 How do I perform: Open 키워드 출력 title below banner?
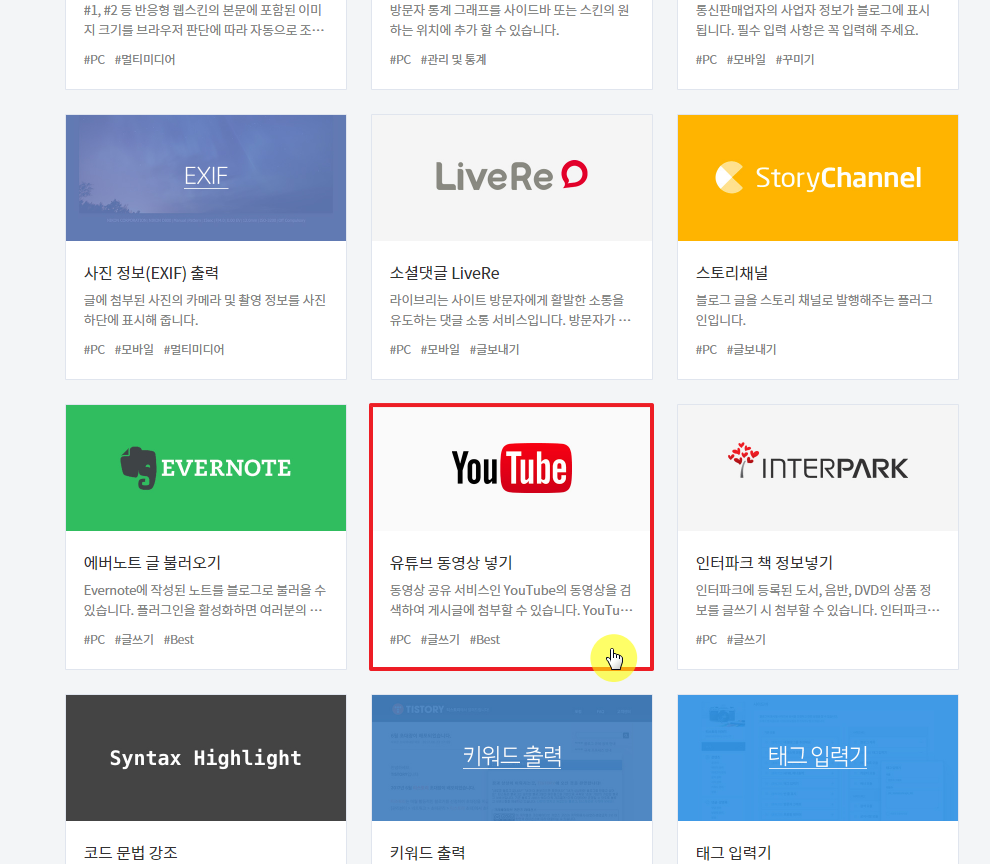click(427, 853)
